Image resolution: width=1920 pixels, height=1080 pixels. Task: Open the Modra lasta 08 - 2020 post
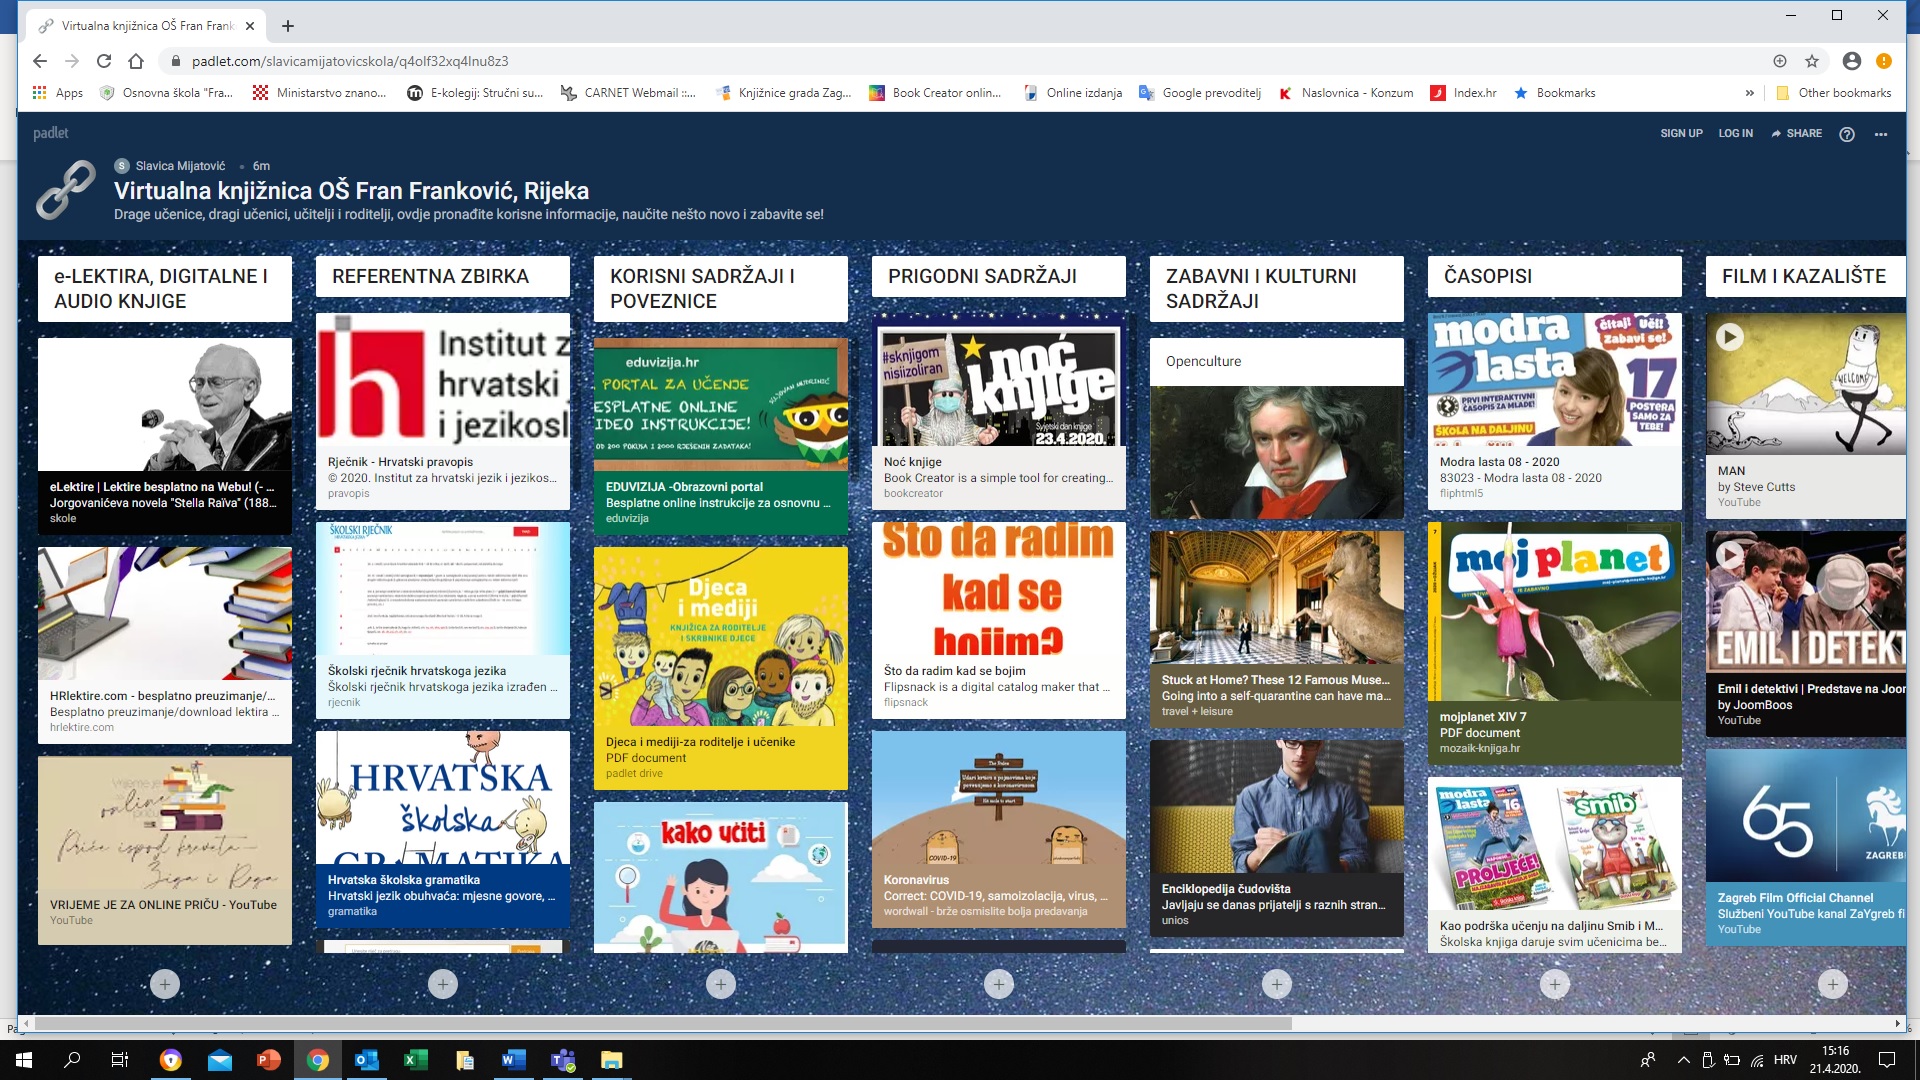[1555, 410]
